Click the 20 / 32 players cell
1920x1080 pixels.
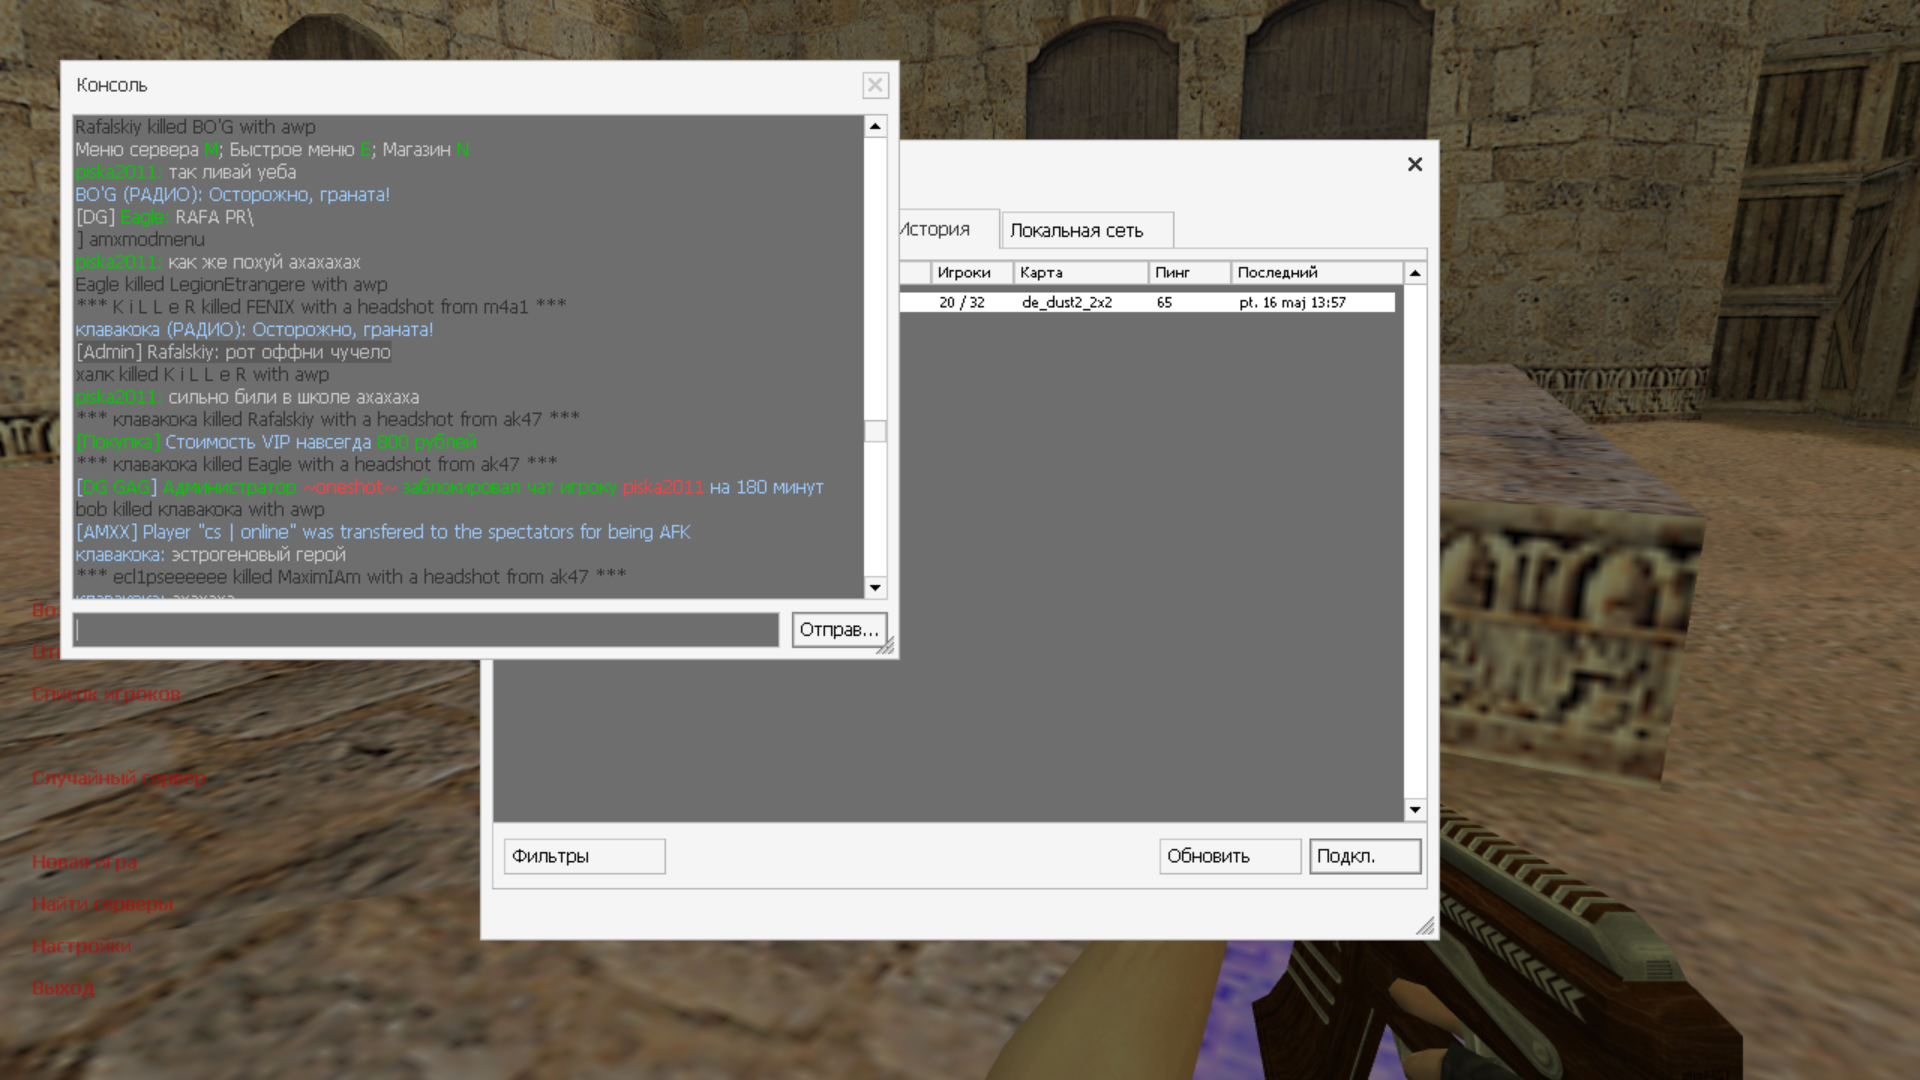pos(962,302)
